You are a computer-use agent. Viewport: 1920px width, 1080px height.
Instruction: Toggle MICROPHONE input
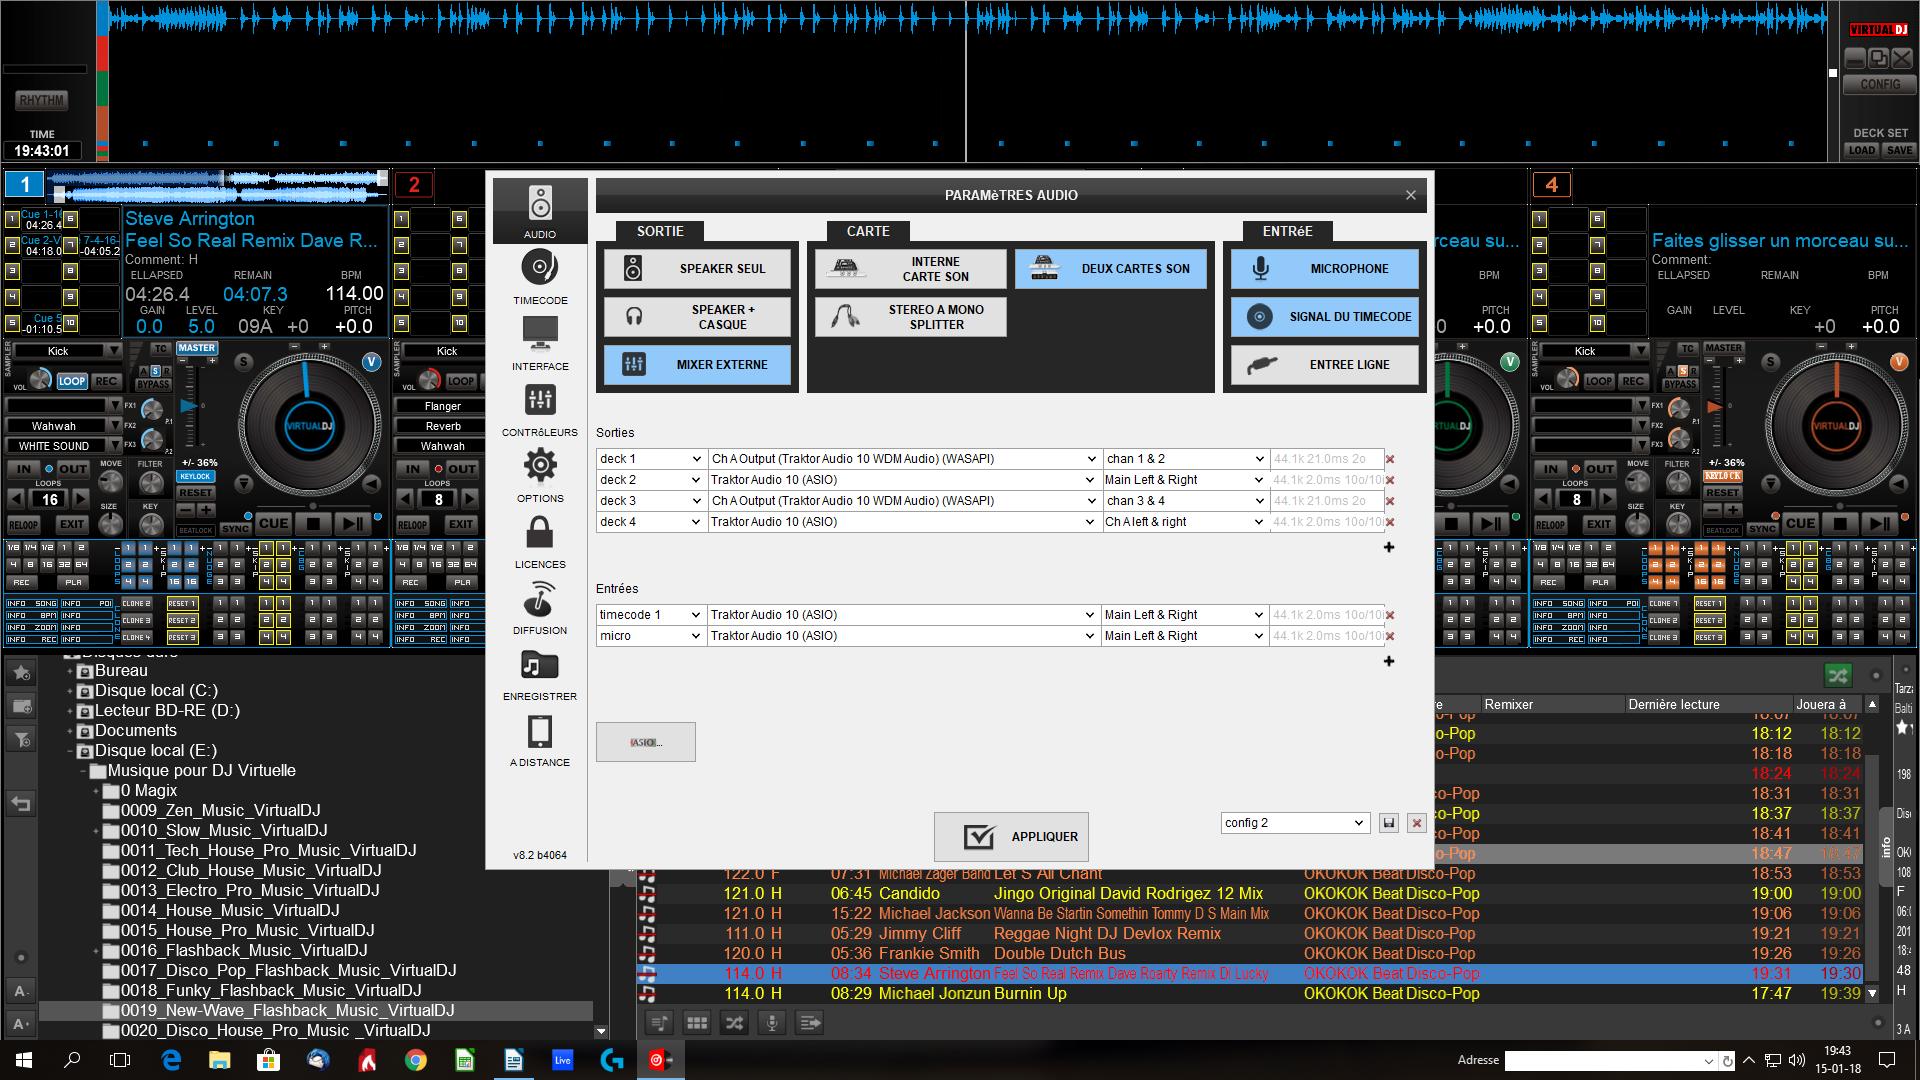click(x=1325, y=269)
